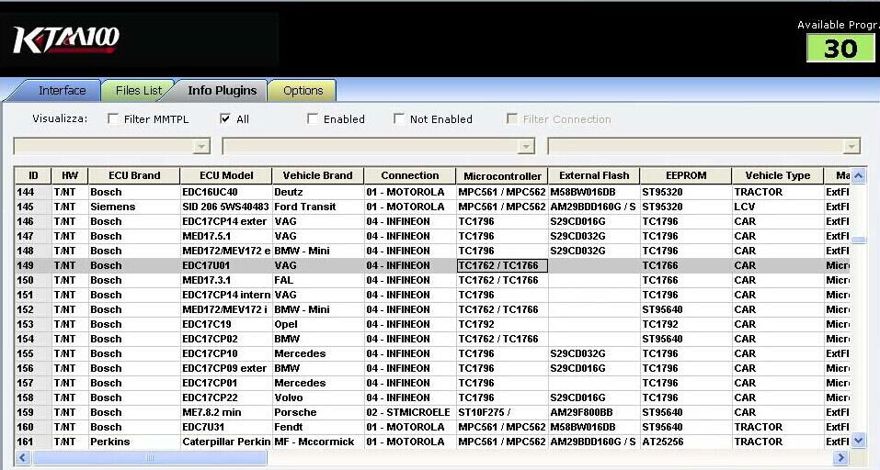Open the Options tab
This screenshot has height=470, width=880.
303,90
